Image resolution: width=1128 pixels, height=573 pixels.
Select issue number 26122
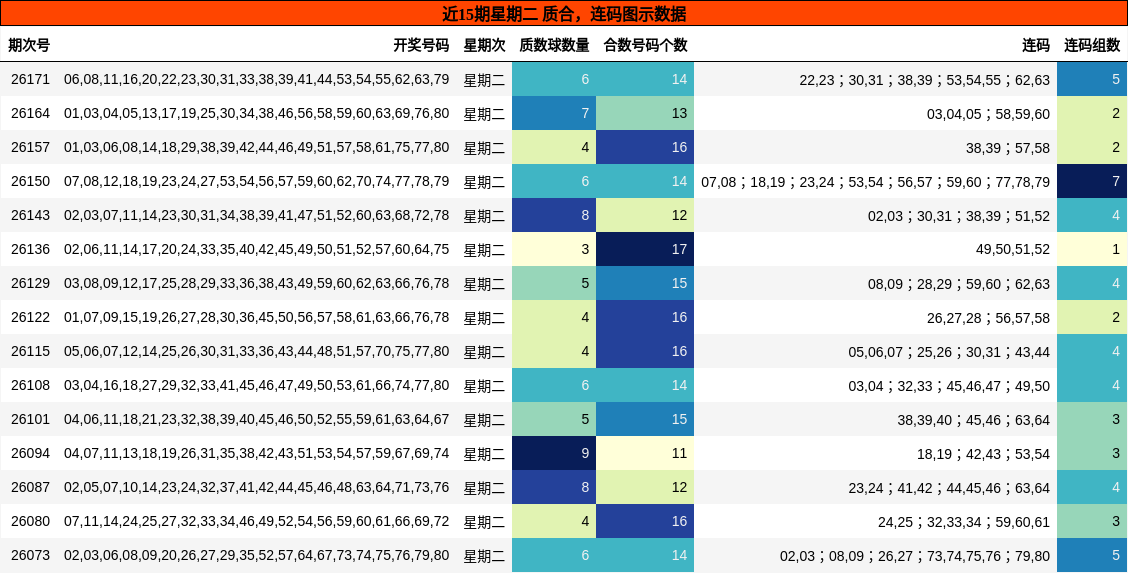pyautogui.click(x=30, y=317)
